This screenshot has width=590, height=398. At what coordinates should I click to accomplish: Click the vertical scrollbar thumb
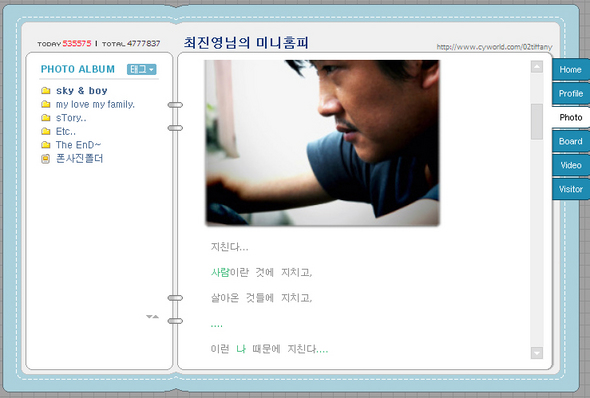pyautogui.click(x=537, y=122)
